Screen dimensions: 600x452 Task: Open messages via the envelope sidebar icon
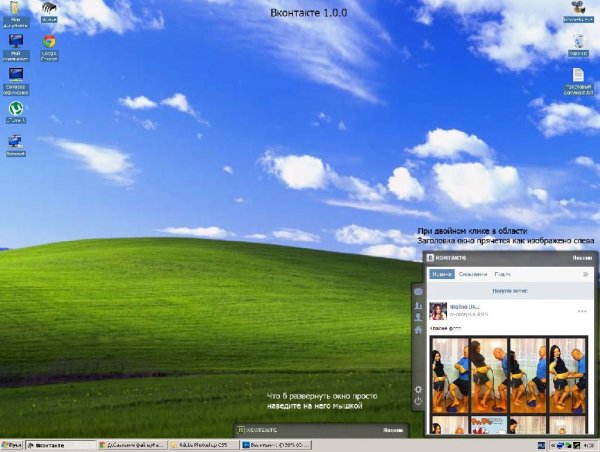click(x=418, y=292)
